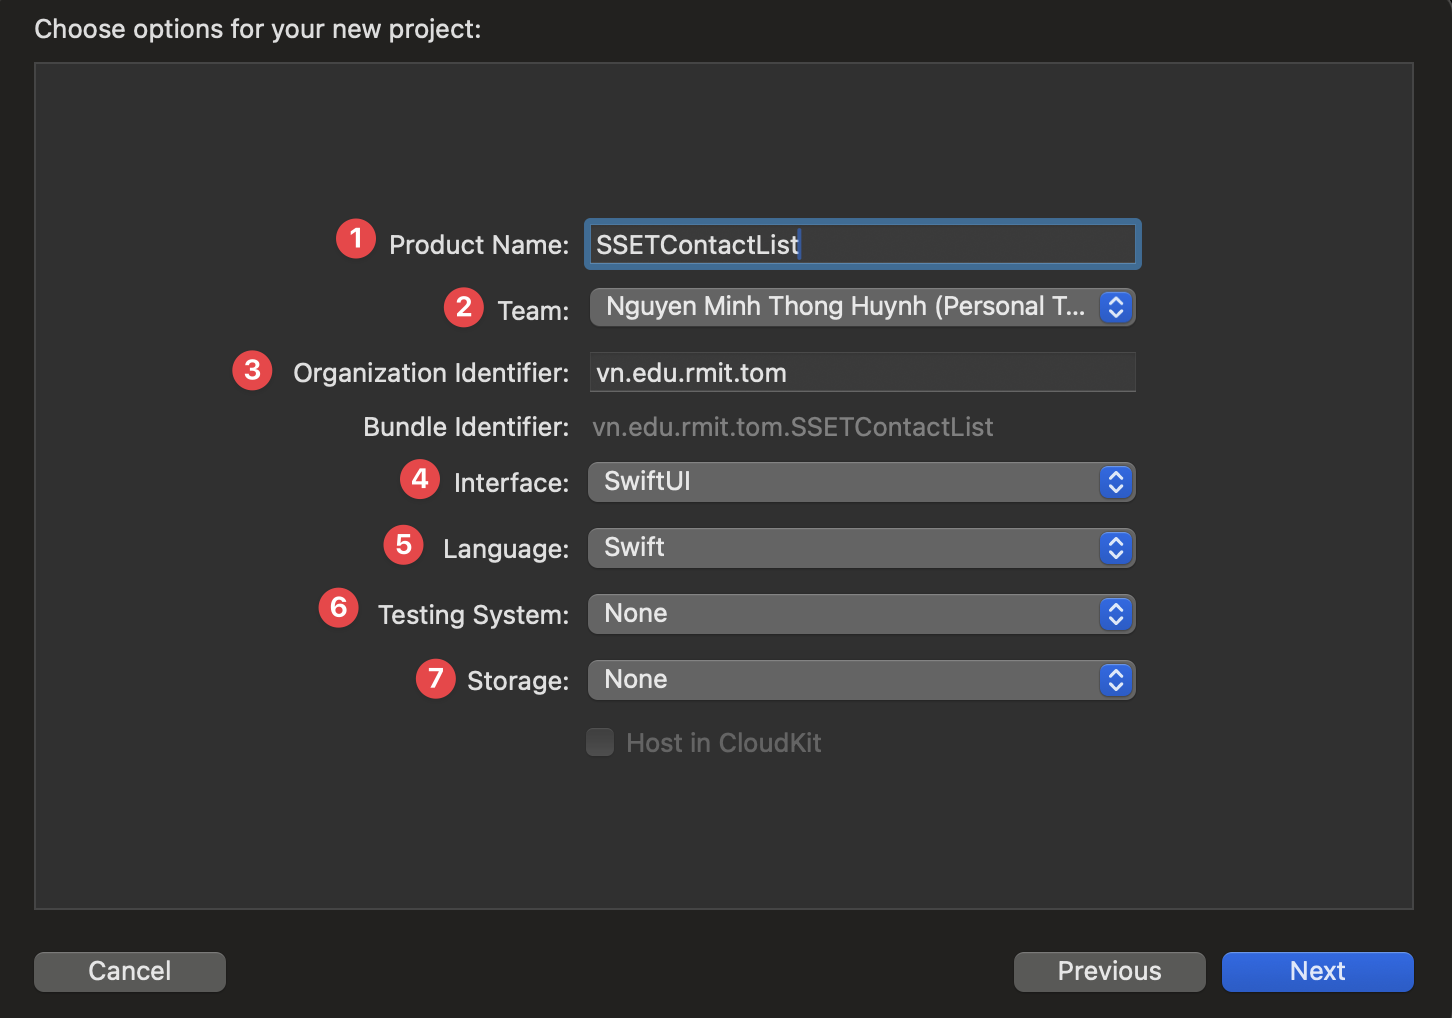Open the Testing System dropdown

pos(860,614)
